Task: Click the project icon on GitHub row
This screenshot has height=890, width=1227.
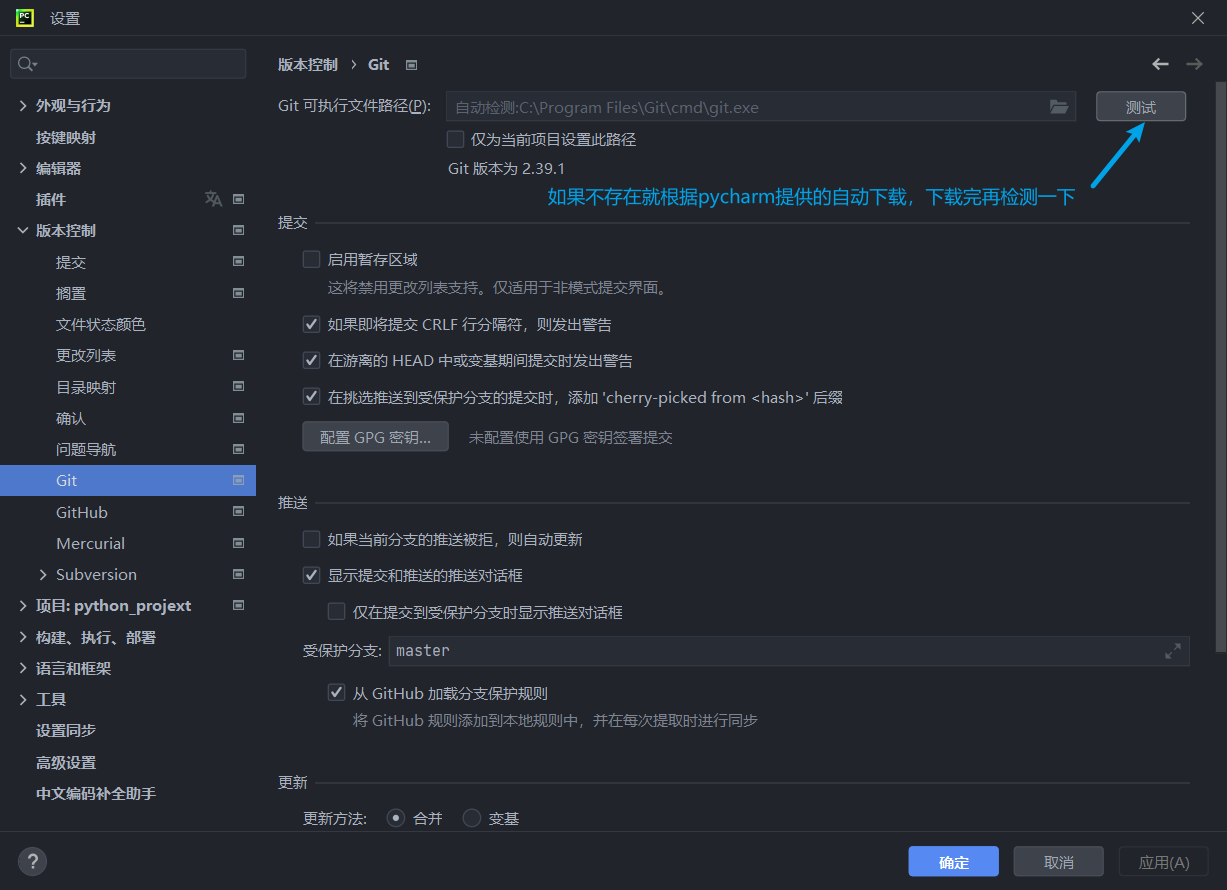Action: click(x=238, y=512)
